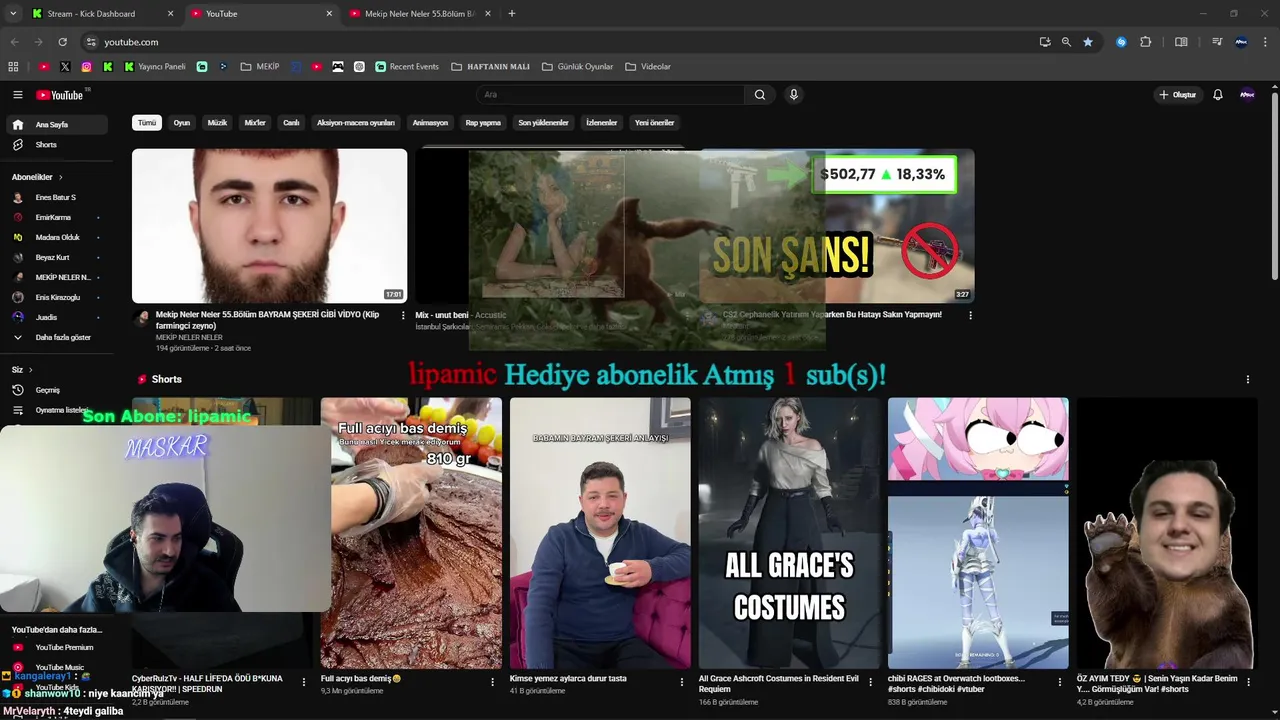The width and height of the screenshot is (1280, 720).
Task: Select the Yeni öneriler filter chip
Action: click(655, 123)
